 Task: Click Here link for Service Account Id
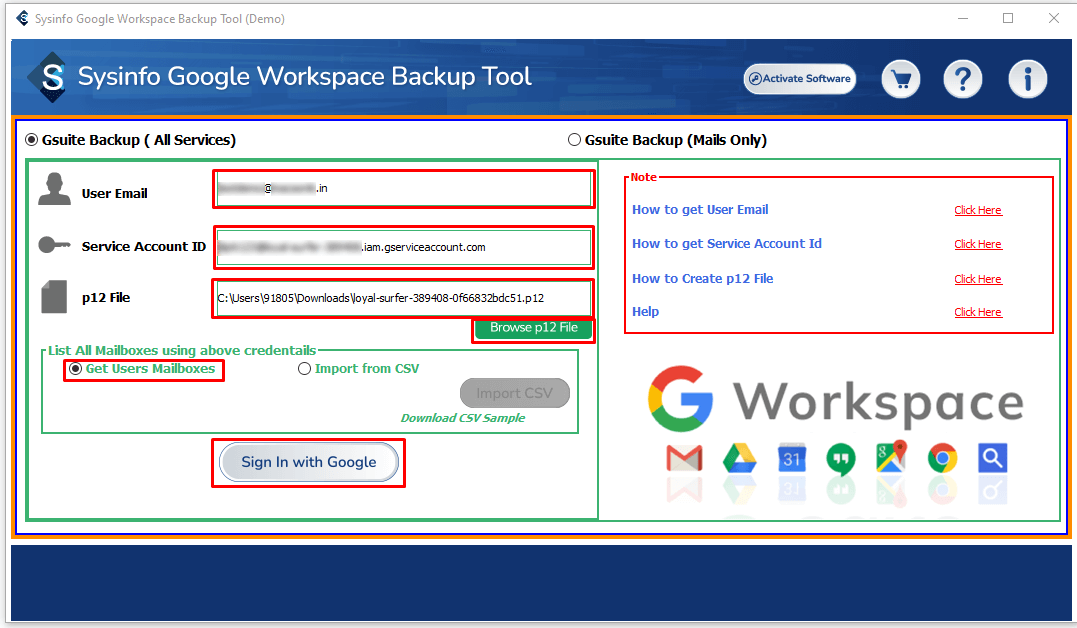(x=977, y=245)
